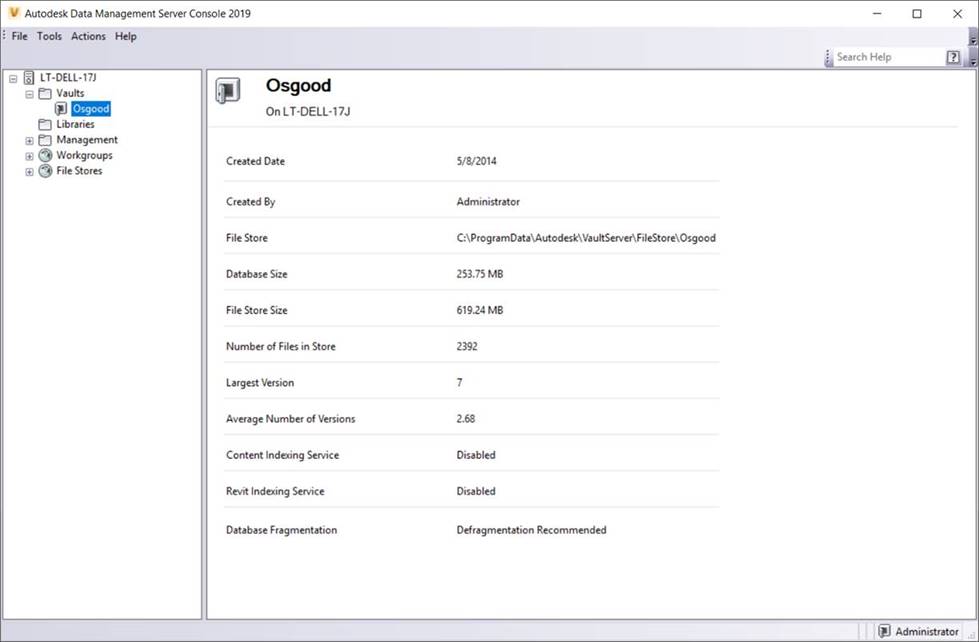Viewport: 979px width, 642px height.
Task: Click the File Store Size value 619.24 MB
Action: coord(480,310)
